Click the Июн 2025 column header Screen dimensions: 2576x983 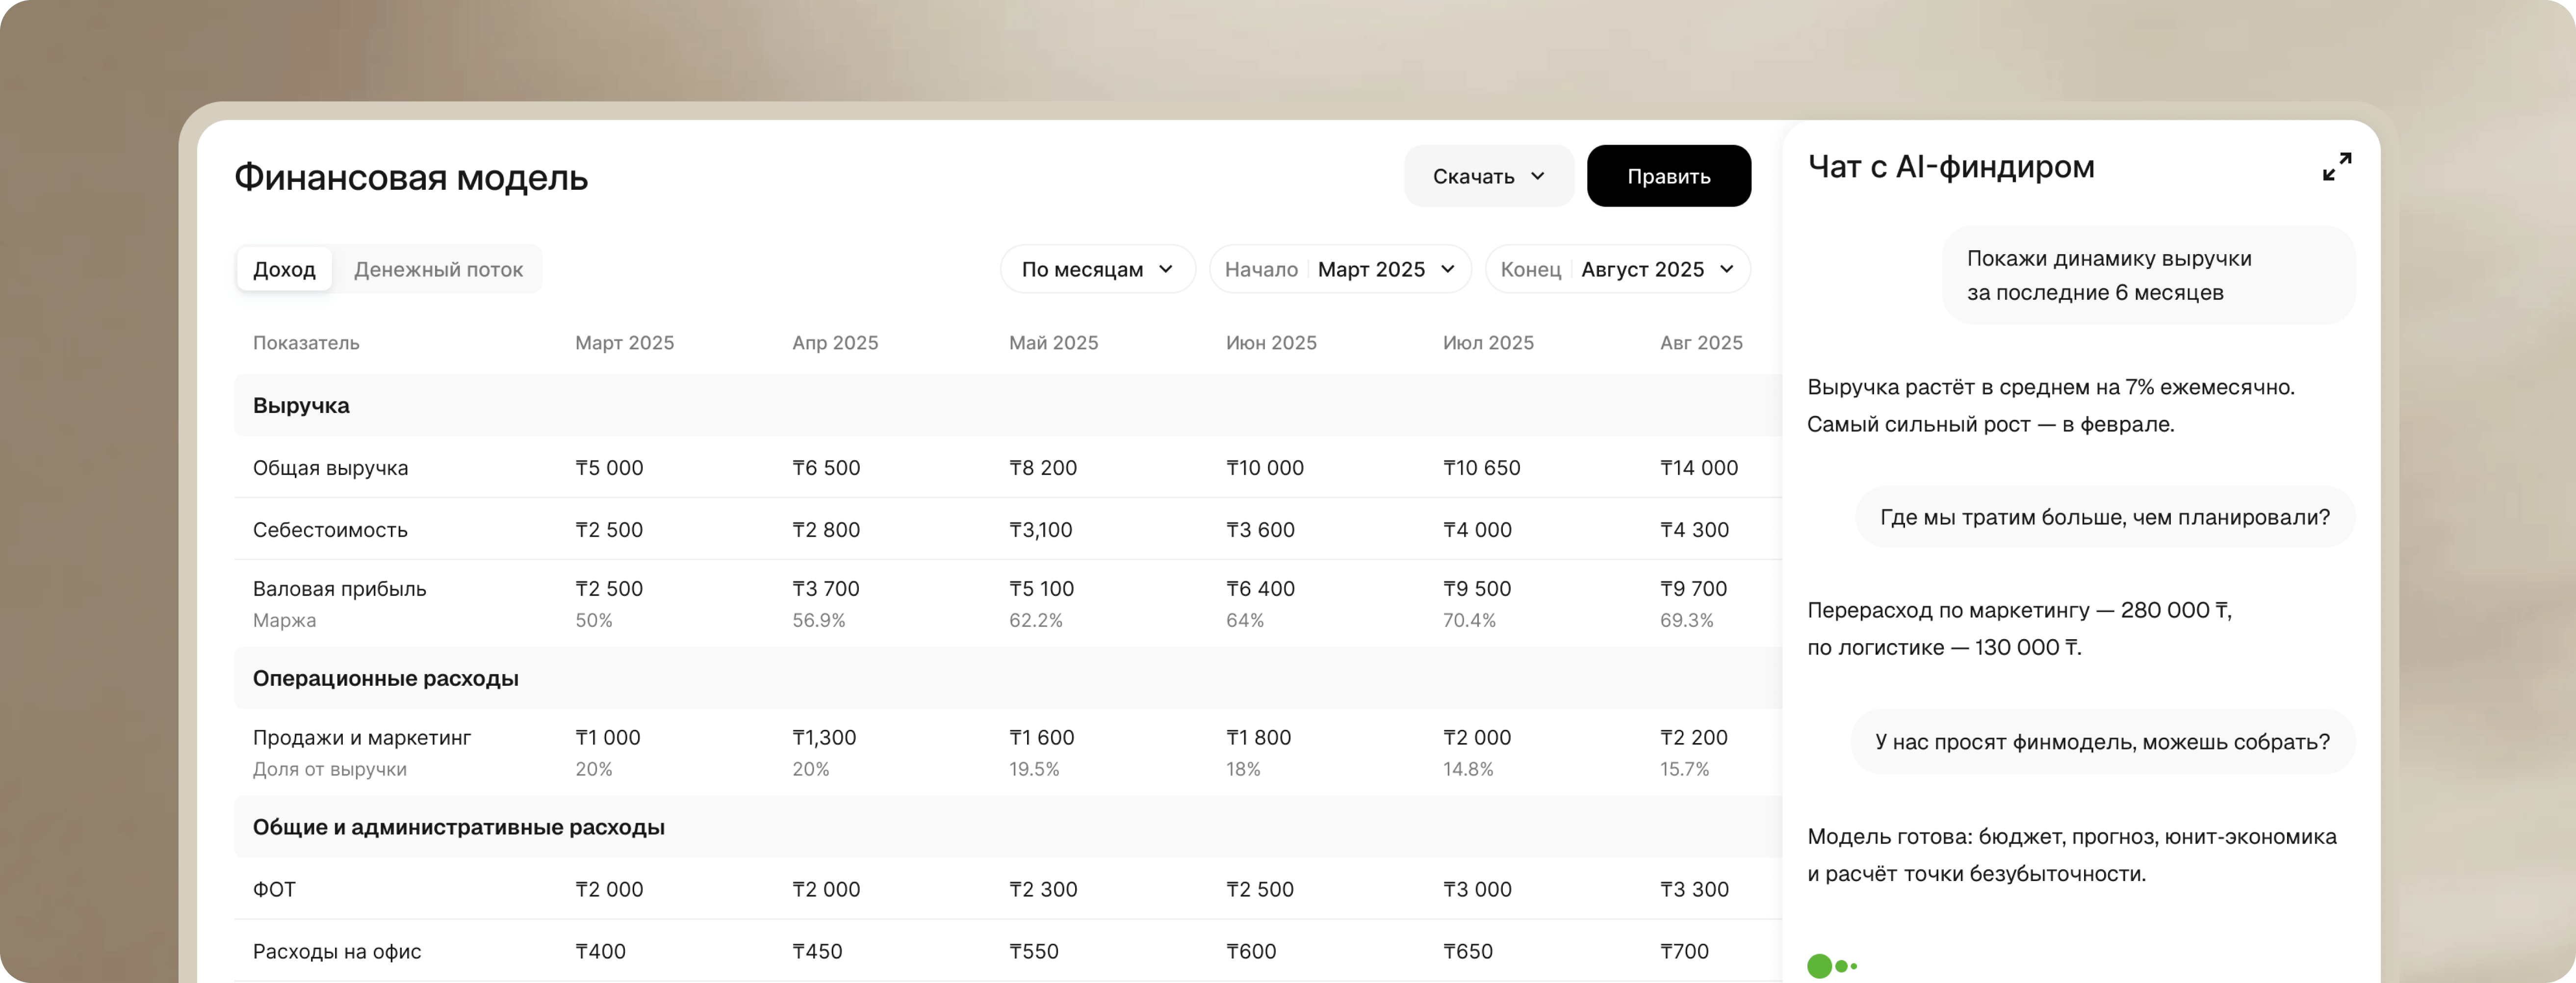click(1271, 343)
